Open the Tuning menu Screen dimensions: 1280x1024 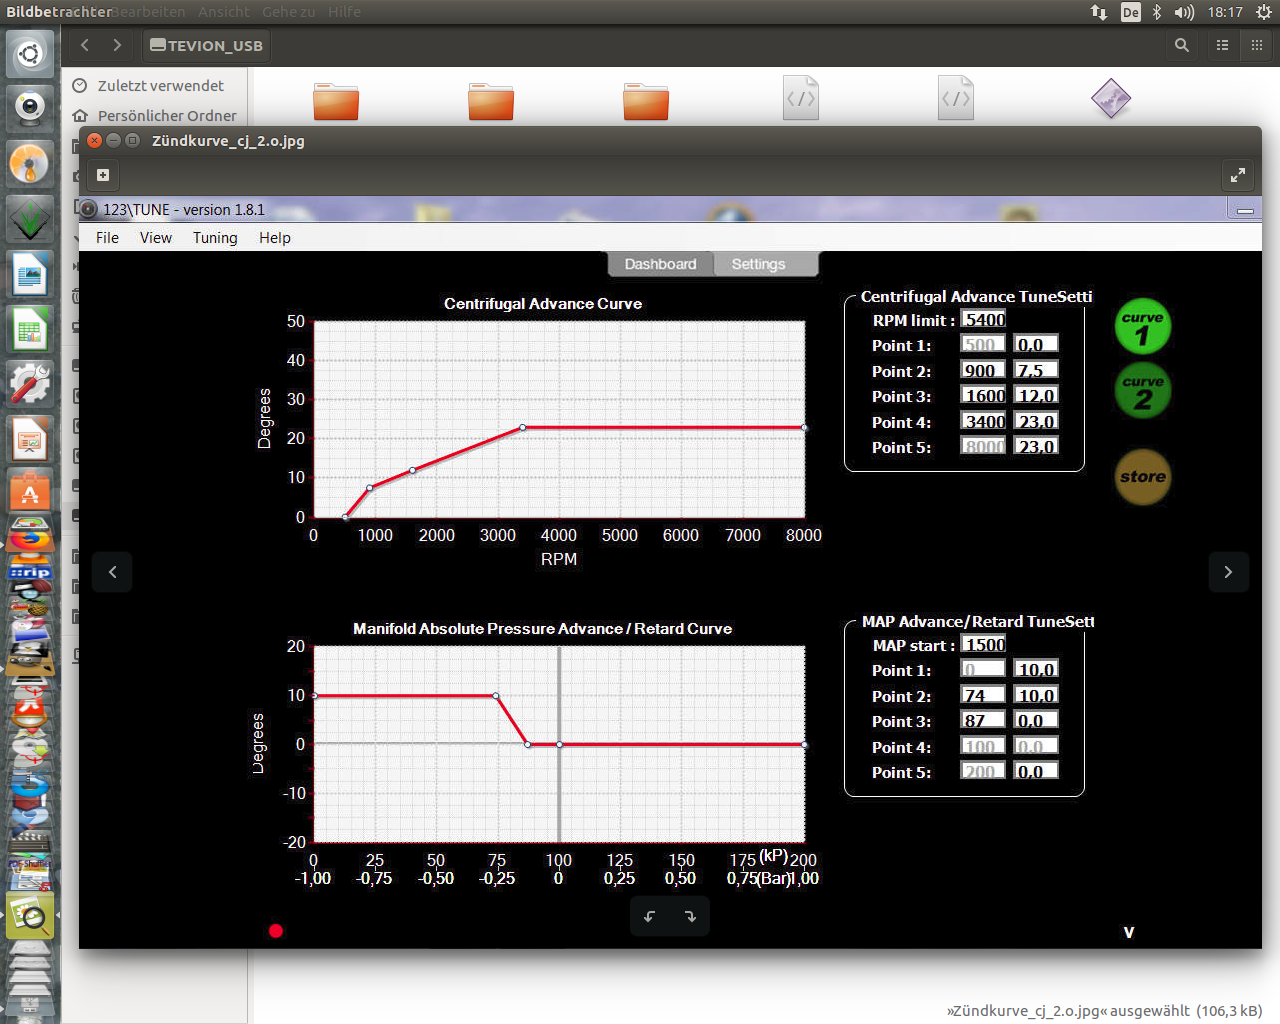point(215,238)
